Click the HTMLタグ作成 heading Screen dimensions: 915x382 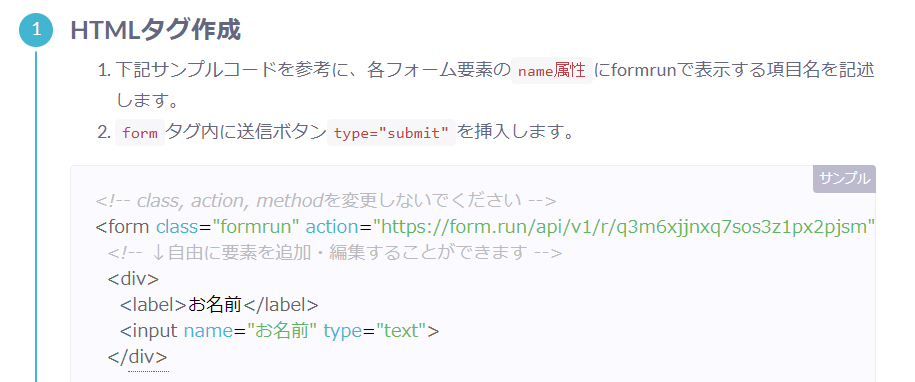[155, 30]
